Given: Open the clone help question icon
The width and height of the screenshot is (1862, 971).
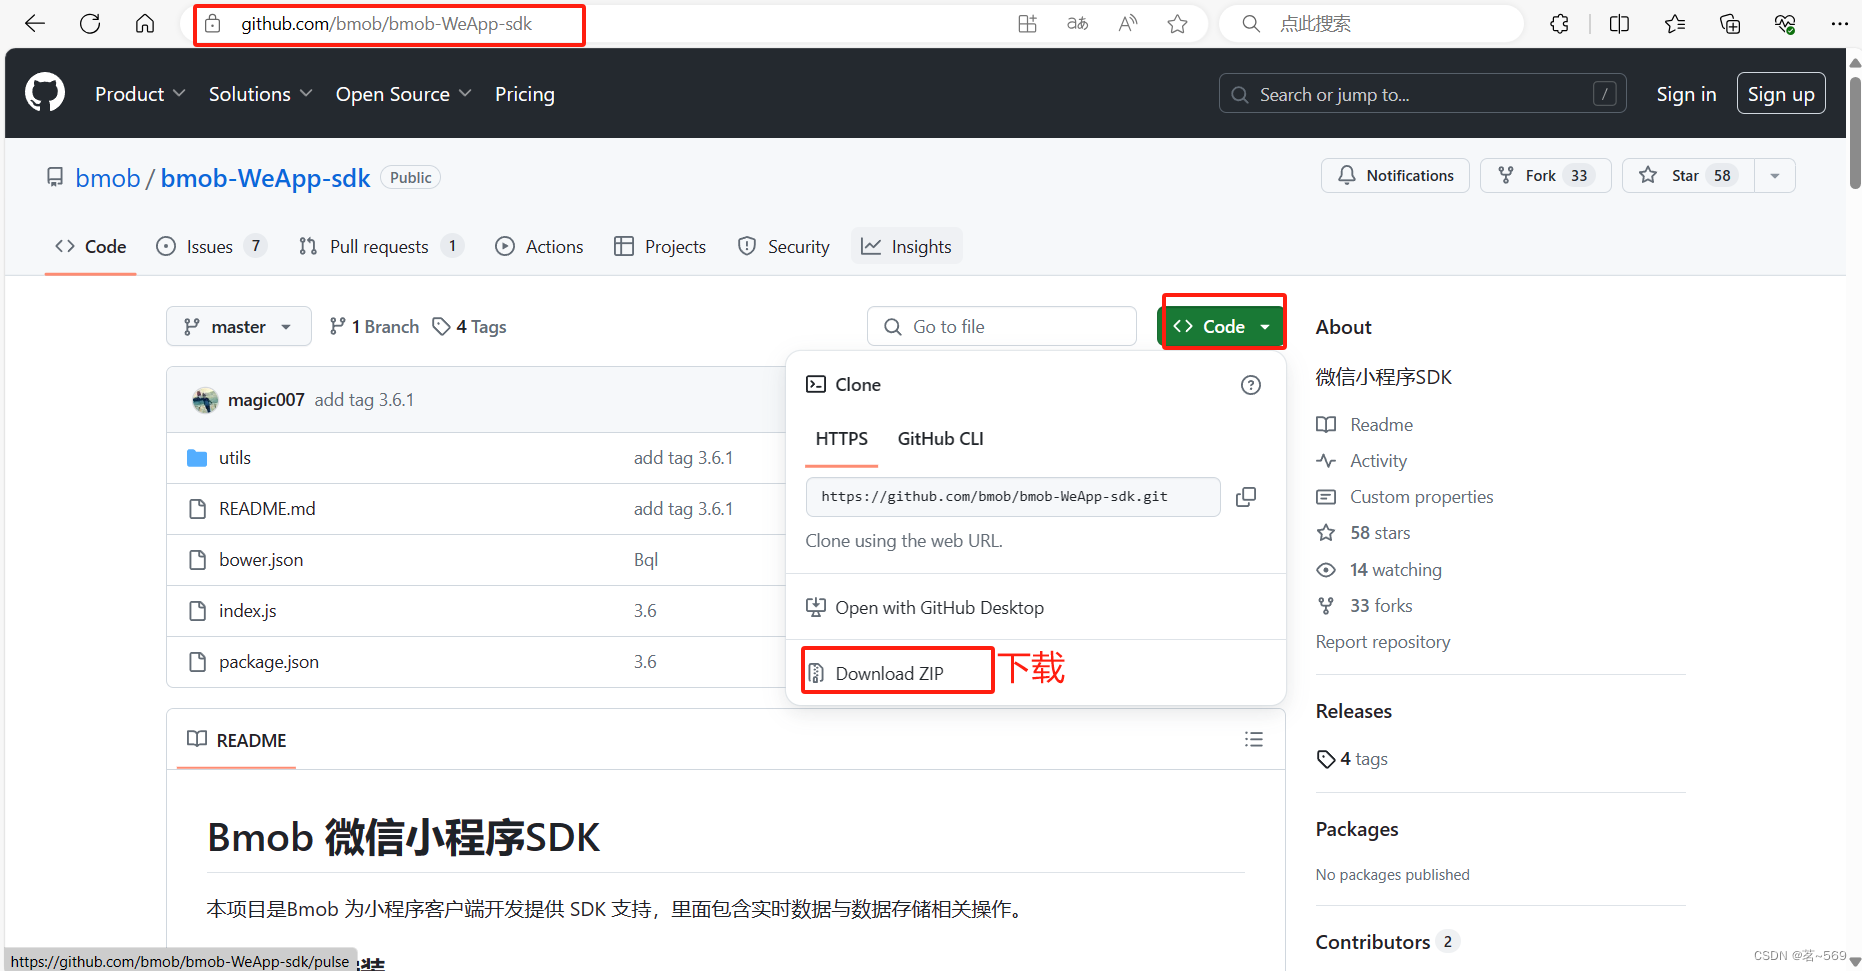Looking at the screenshot, I should point(1251,385).
